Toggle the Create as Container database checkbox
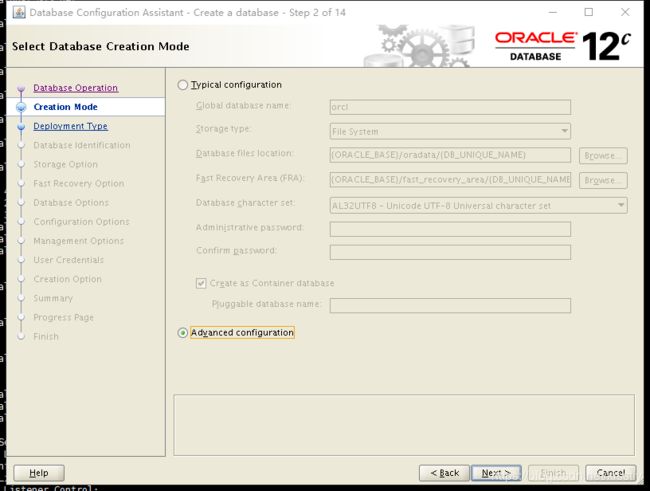The height and width of the screenshot is (491, 650). tap(201, 283)
